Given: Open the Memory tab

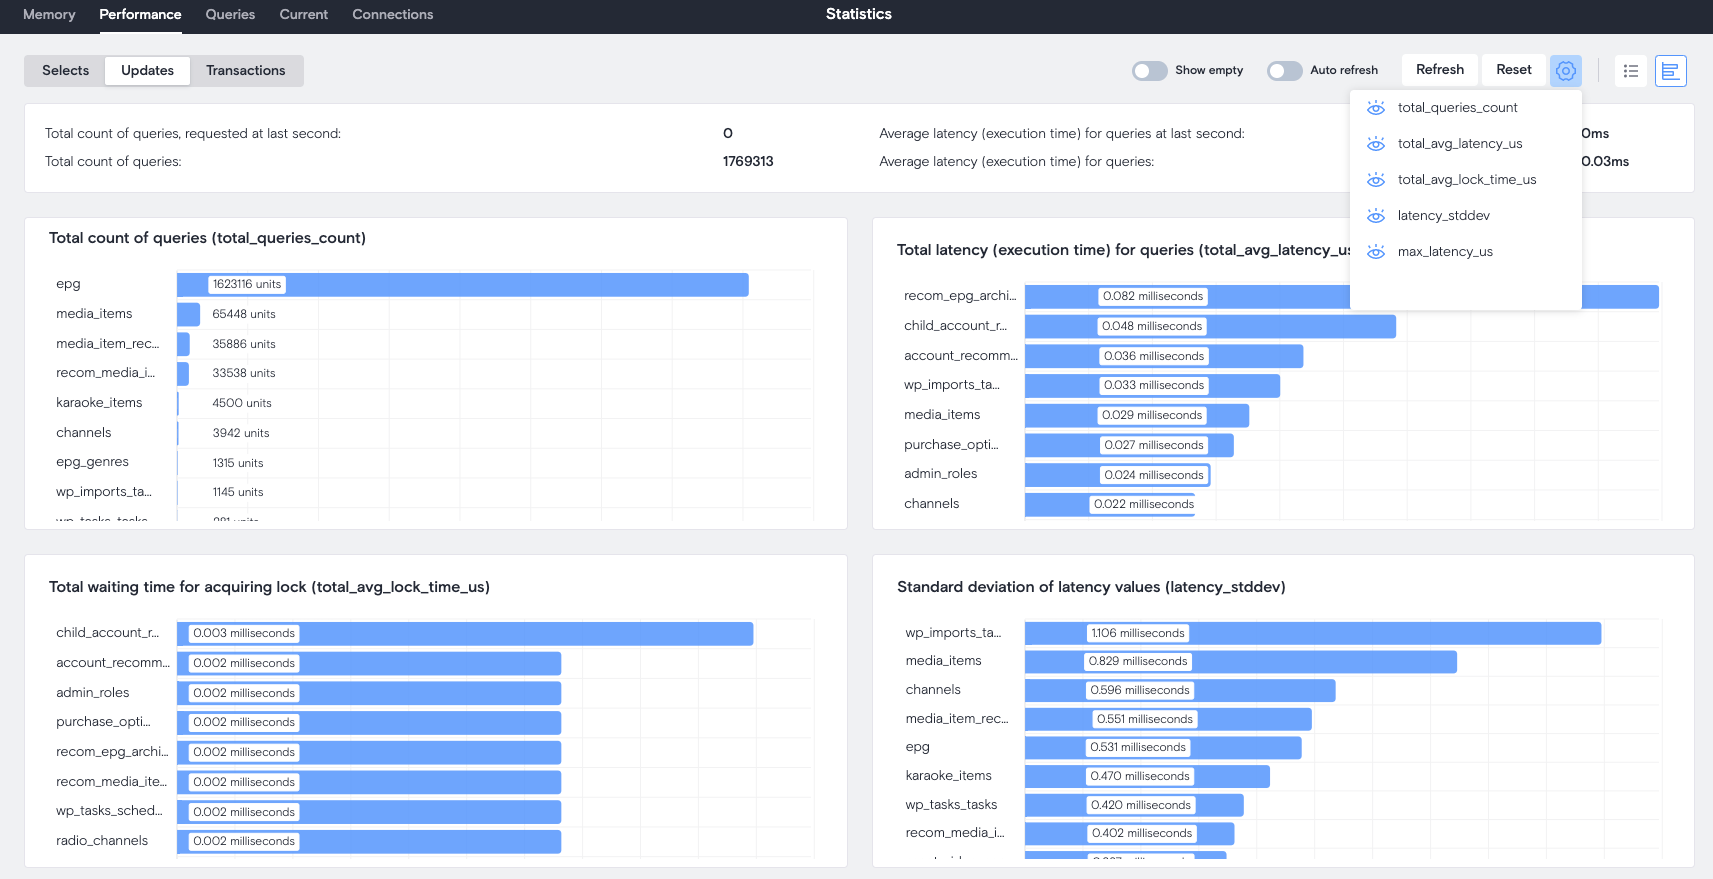Looking at the screenshot, I should (49, 15).
